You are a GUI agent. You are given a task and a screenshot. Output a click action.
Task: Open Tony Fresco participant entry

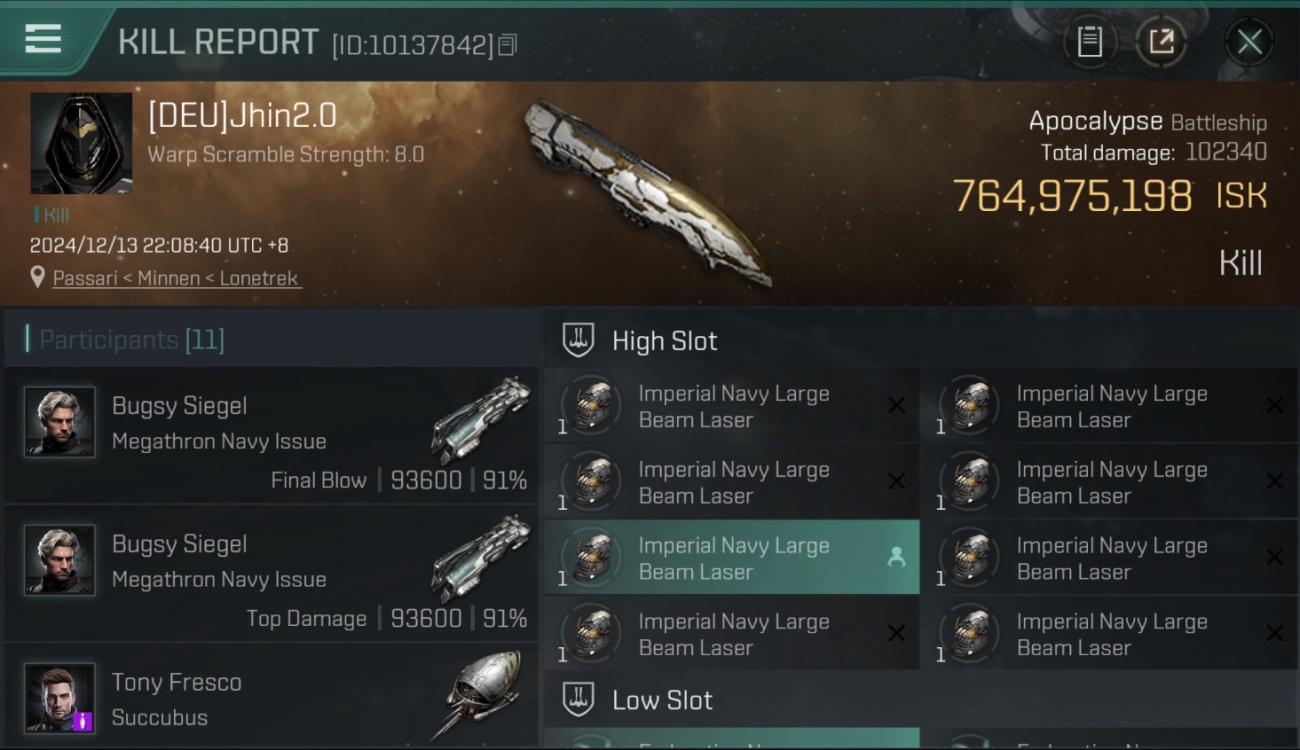pos(271,697)
